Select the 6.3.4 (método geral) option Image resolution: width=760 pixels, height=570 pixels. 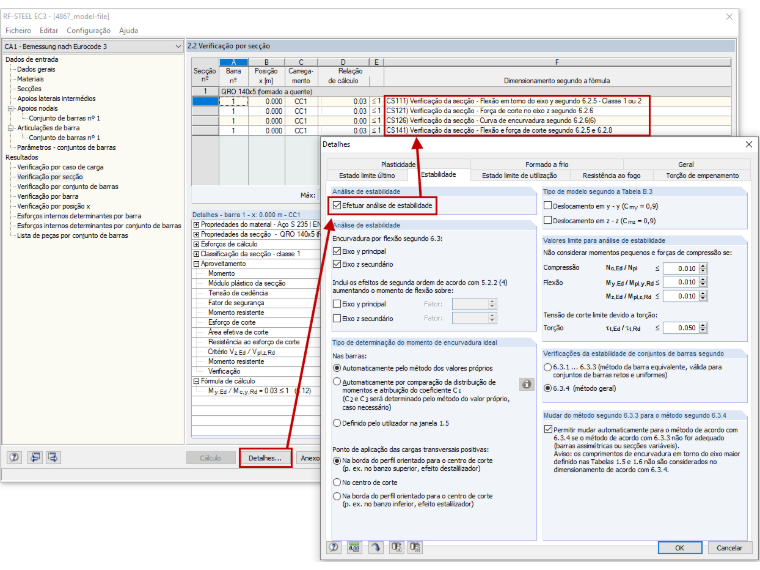[548, 388]
